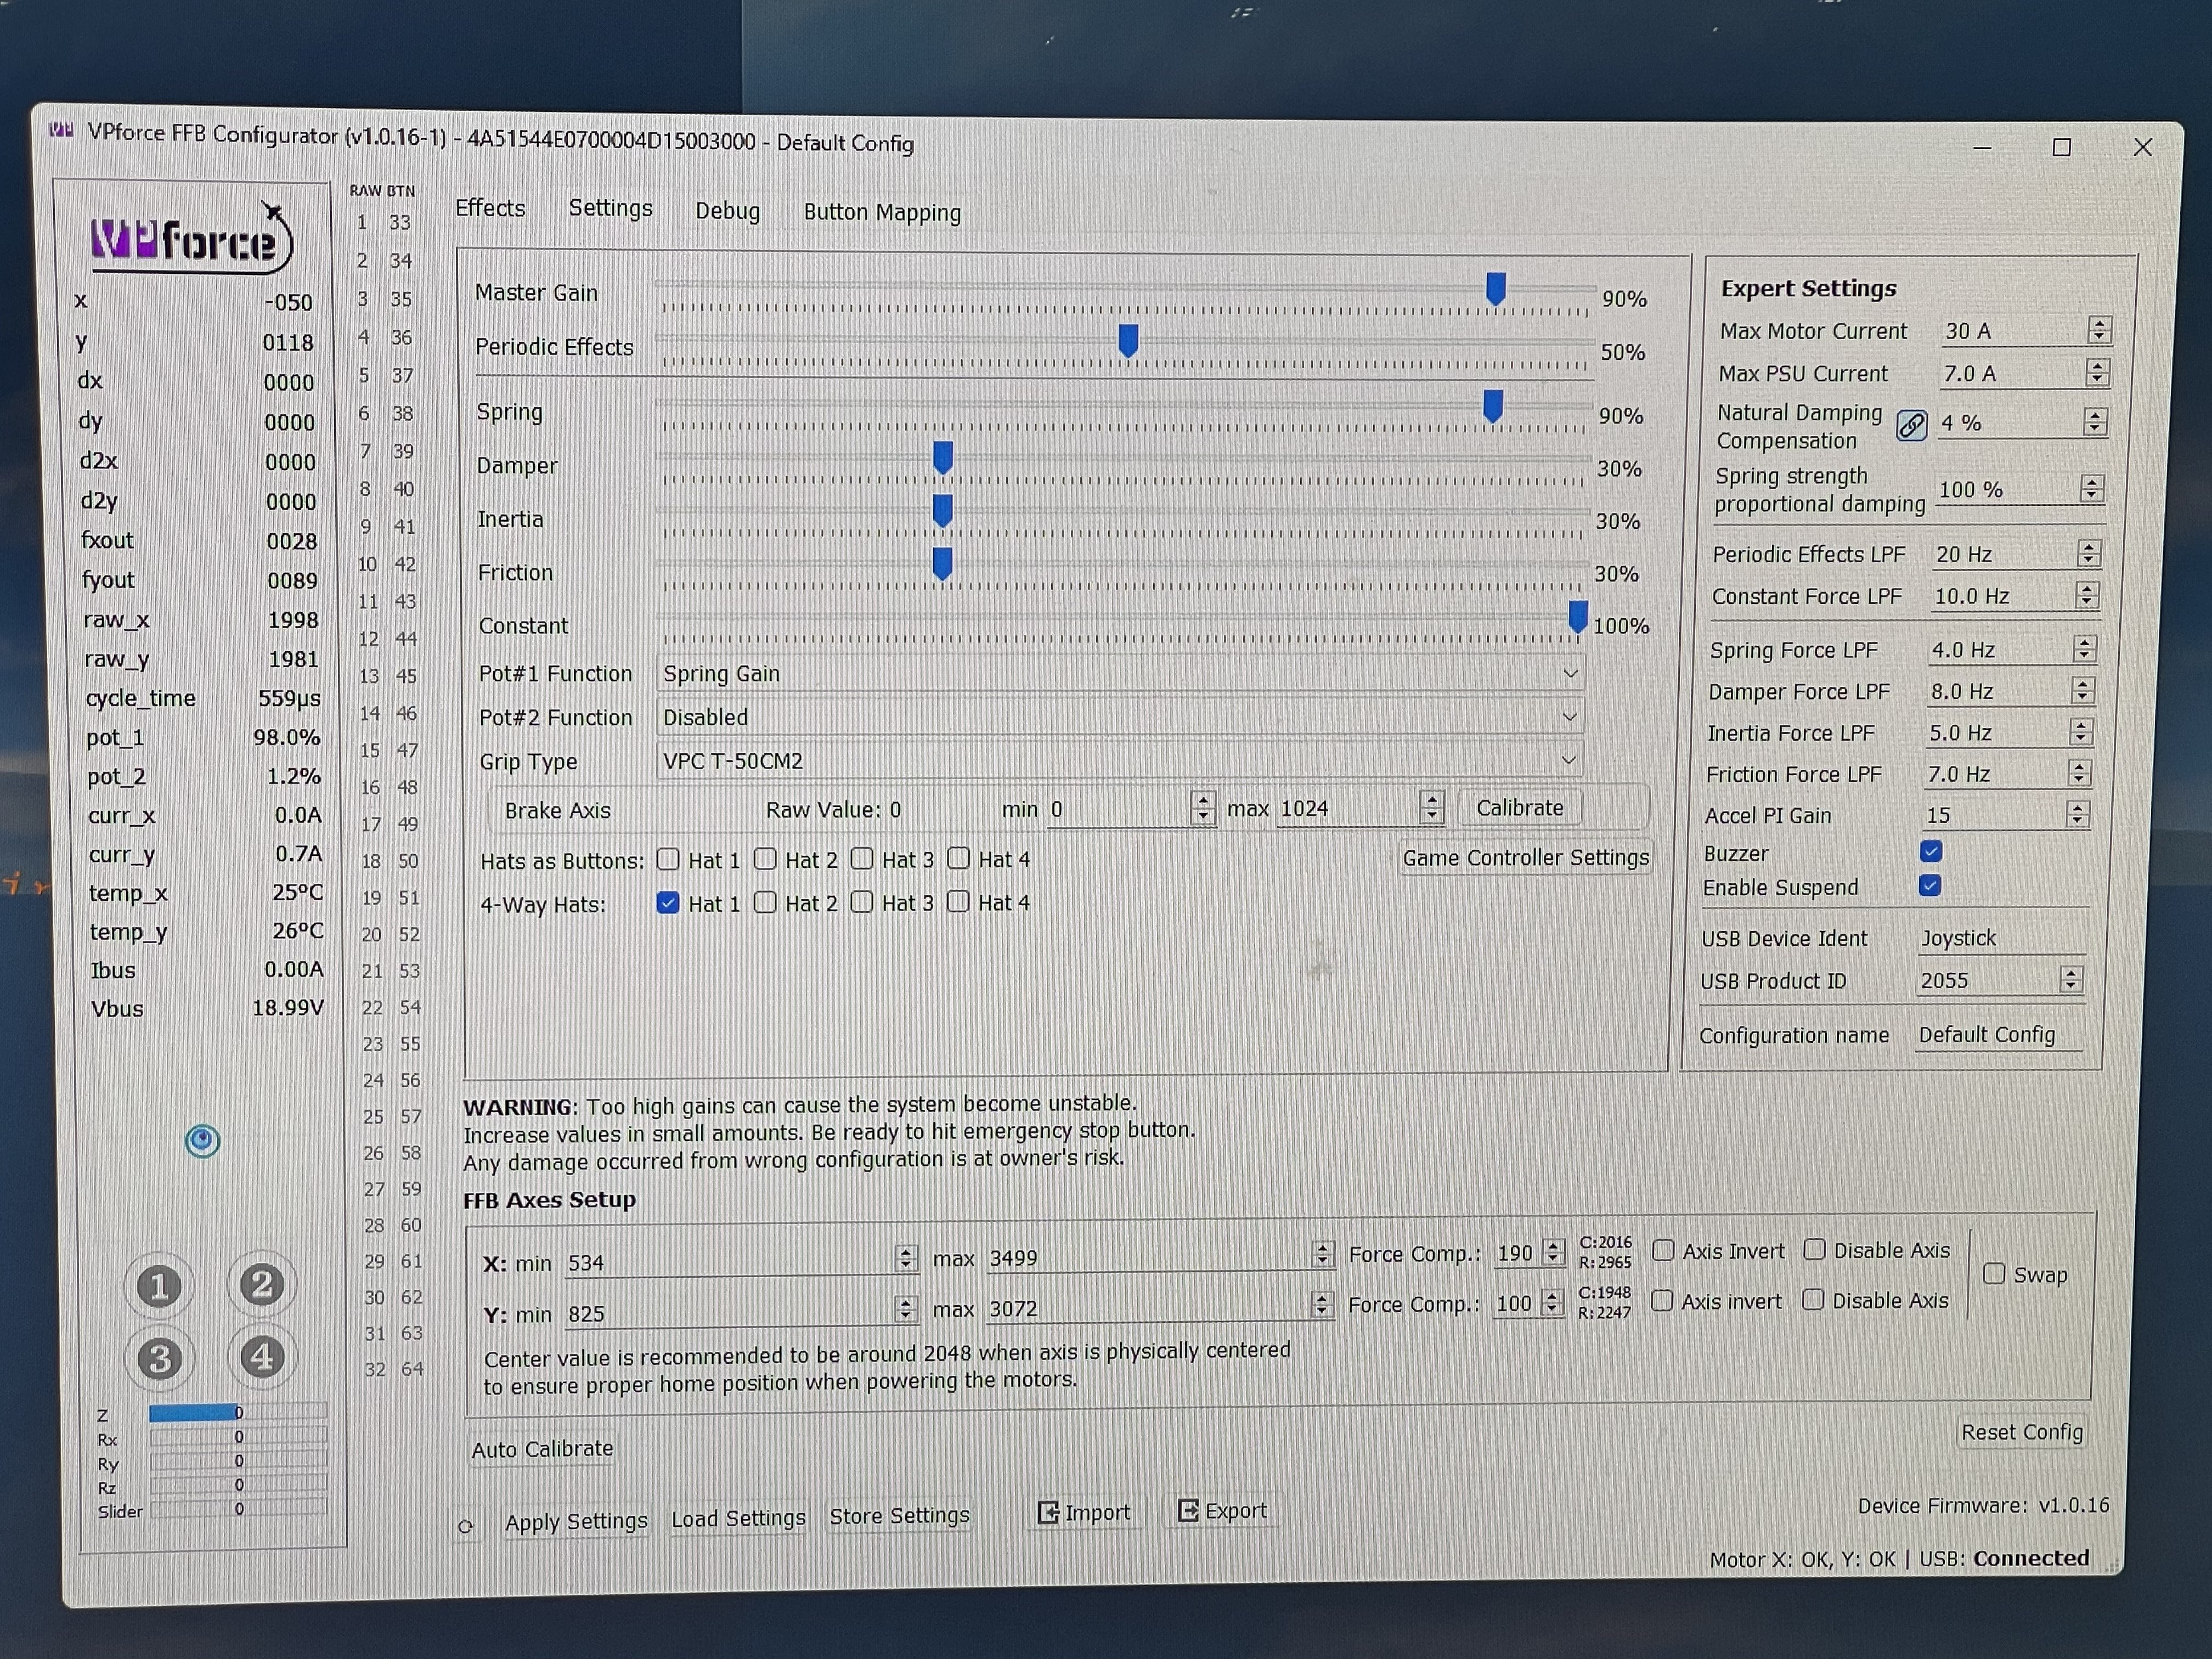Disable the Buzzer checkbox
The height and width of the screenshot is (1659, 2212).
1931,851
